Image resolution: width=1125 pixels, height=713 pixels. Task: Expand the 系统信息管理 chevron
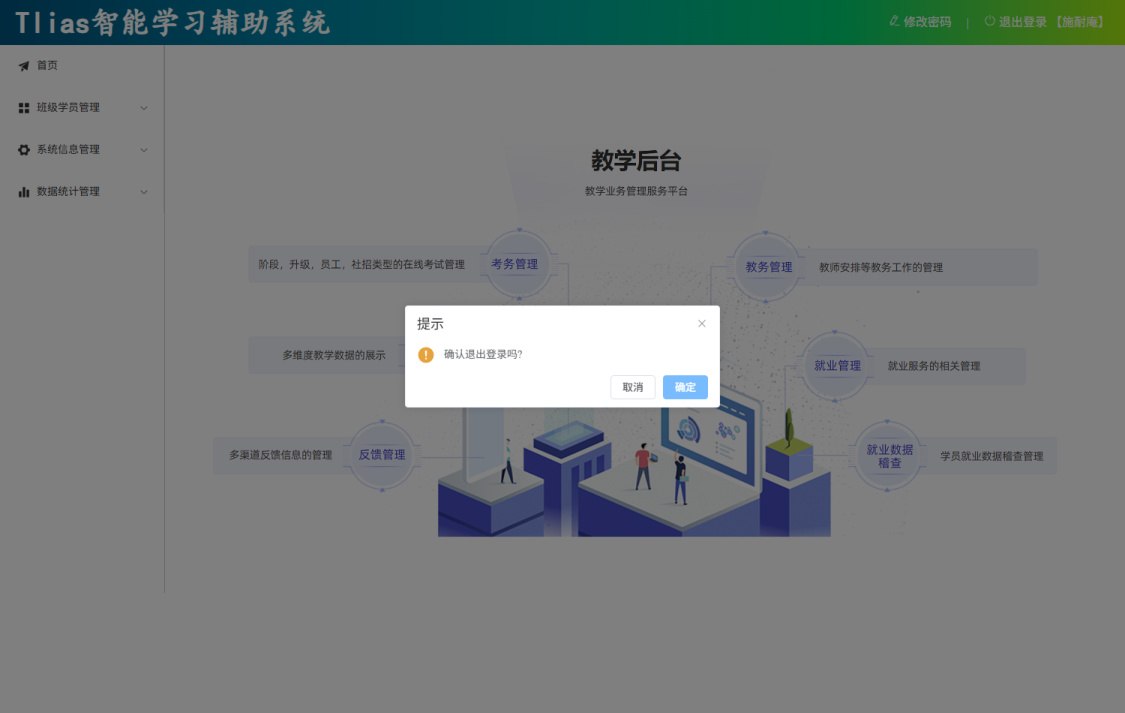tap(143, 150)
